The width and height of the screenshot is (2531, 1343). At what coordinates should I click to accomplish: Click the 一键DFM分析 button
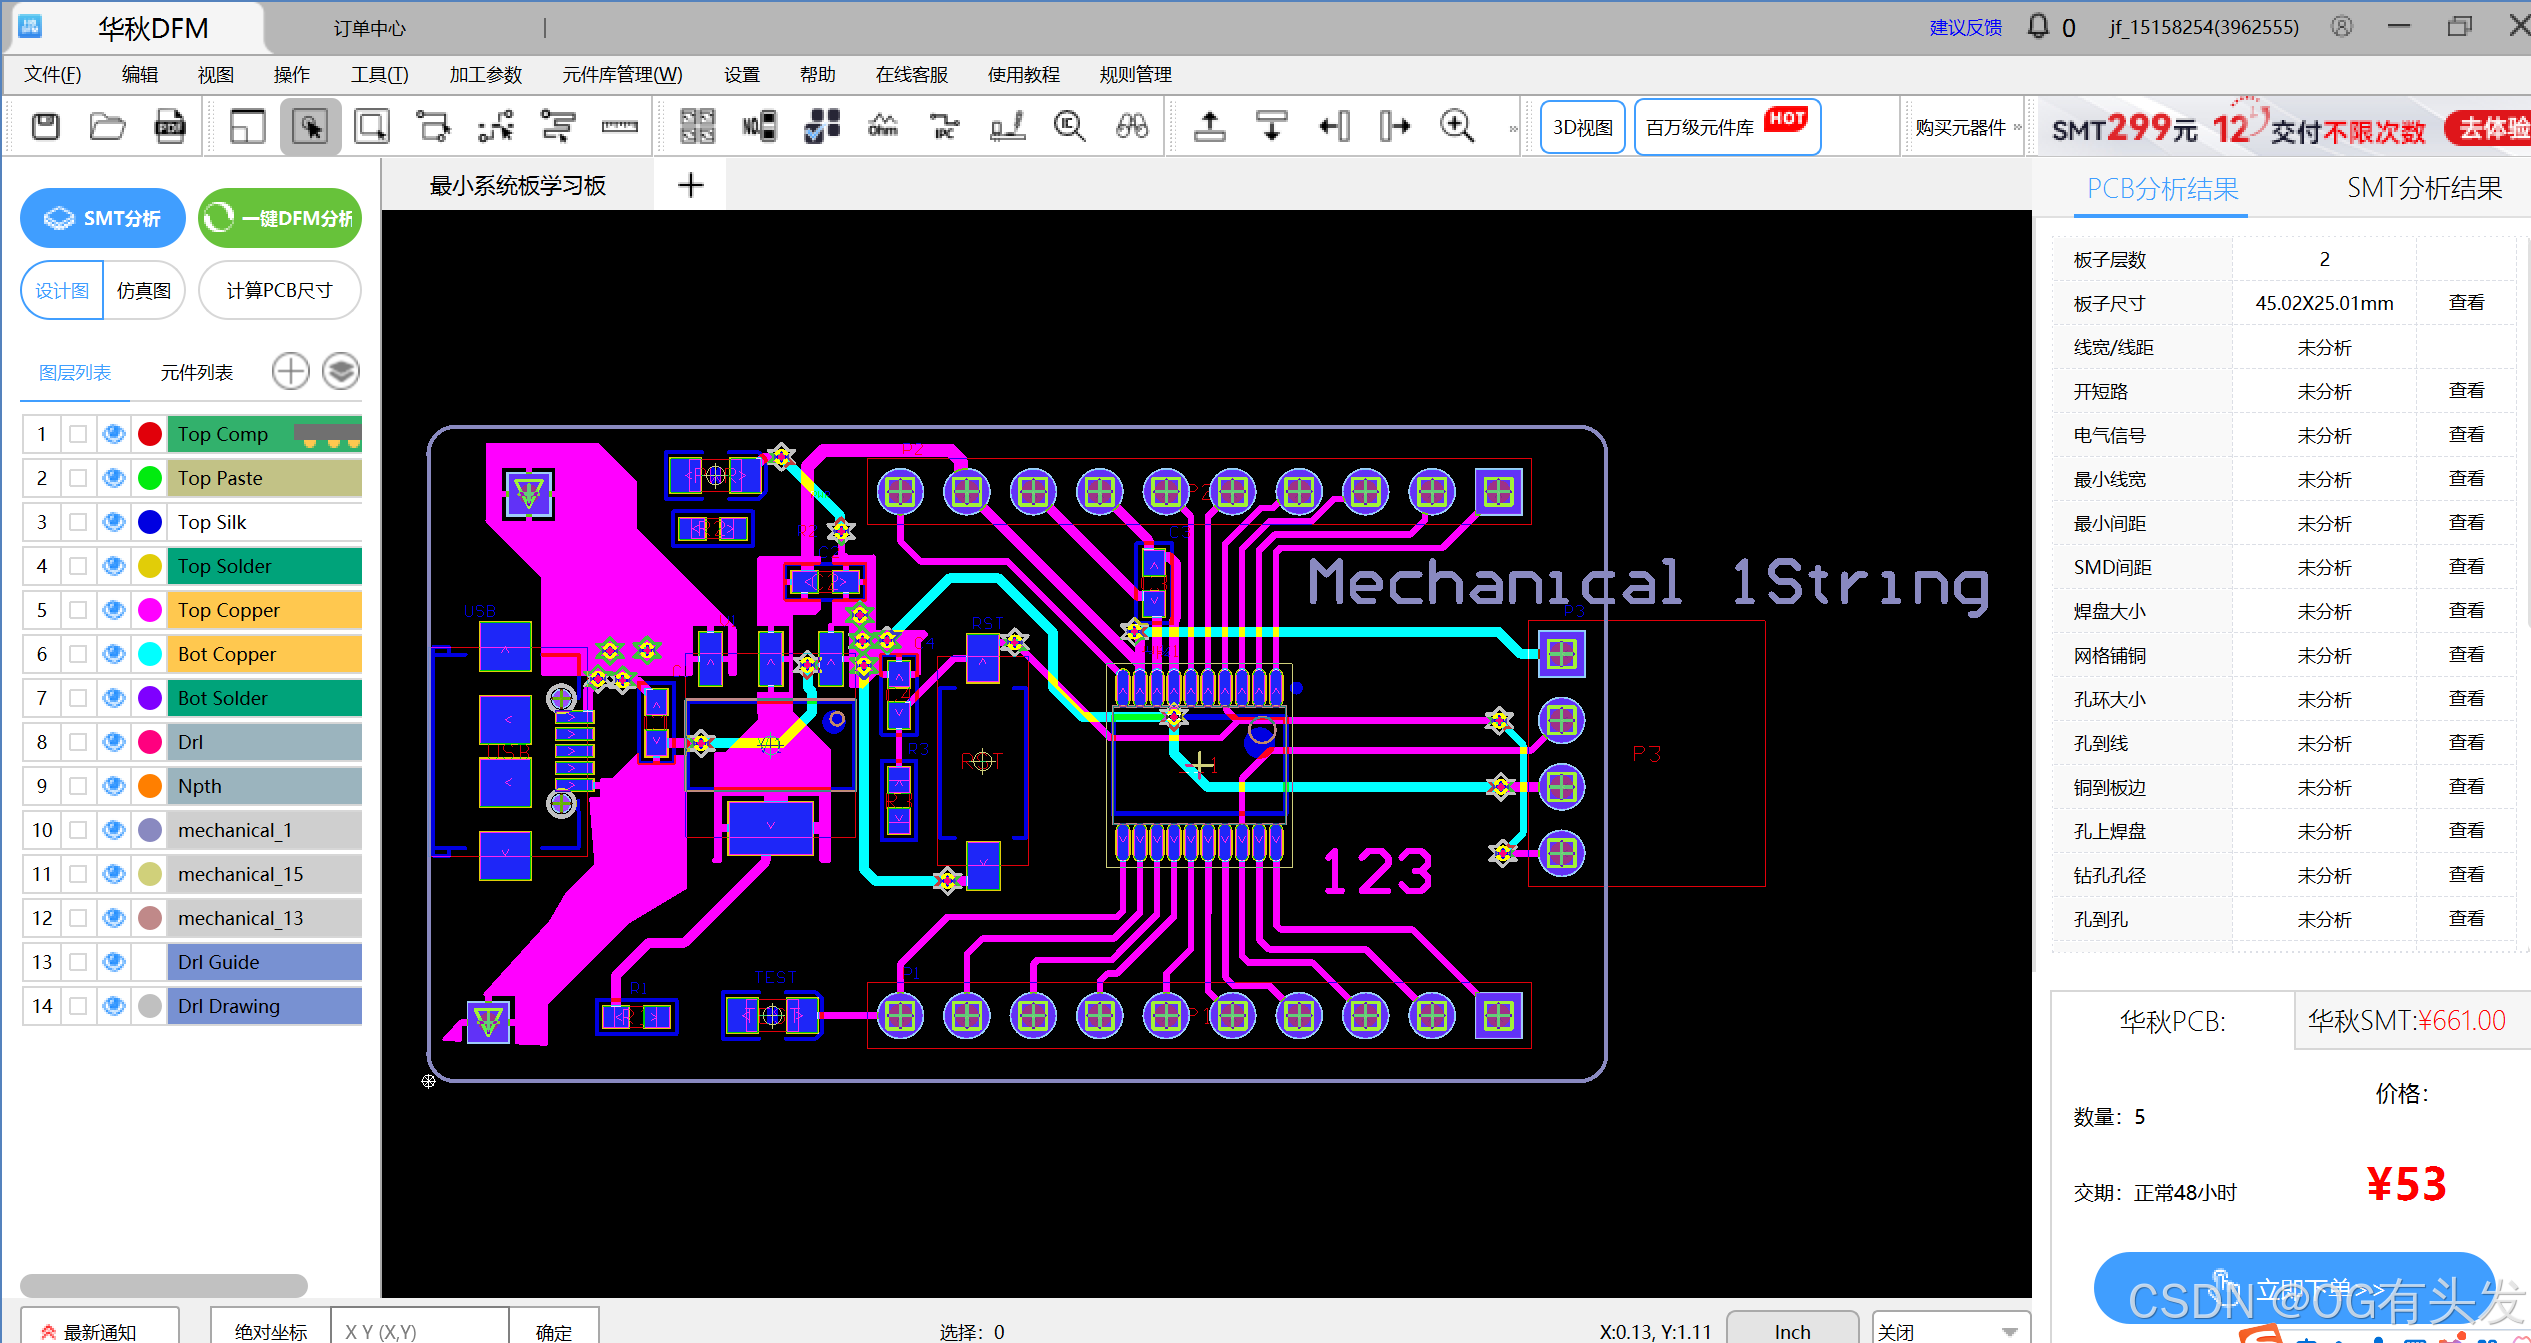tap(280, 218)
